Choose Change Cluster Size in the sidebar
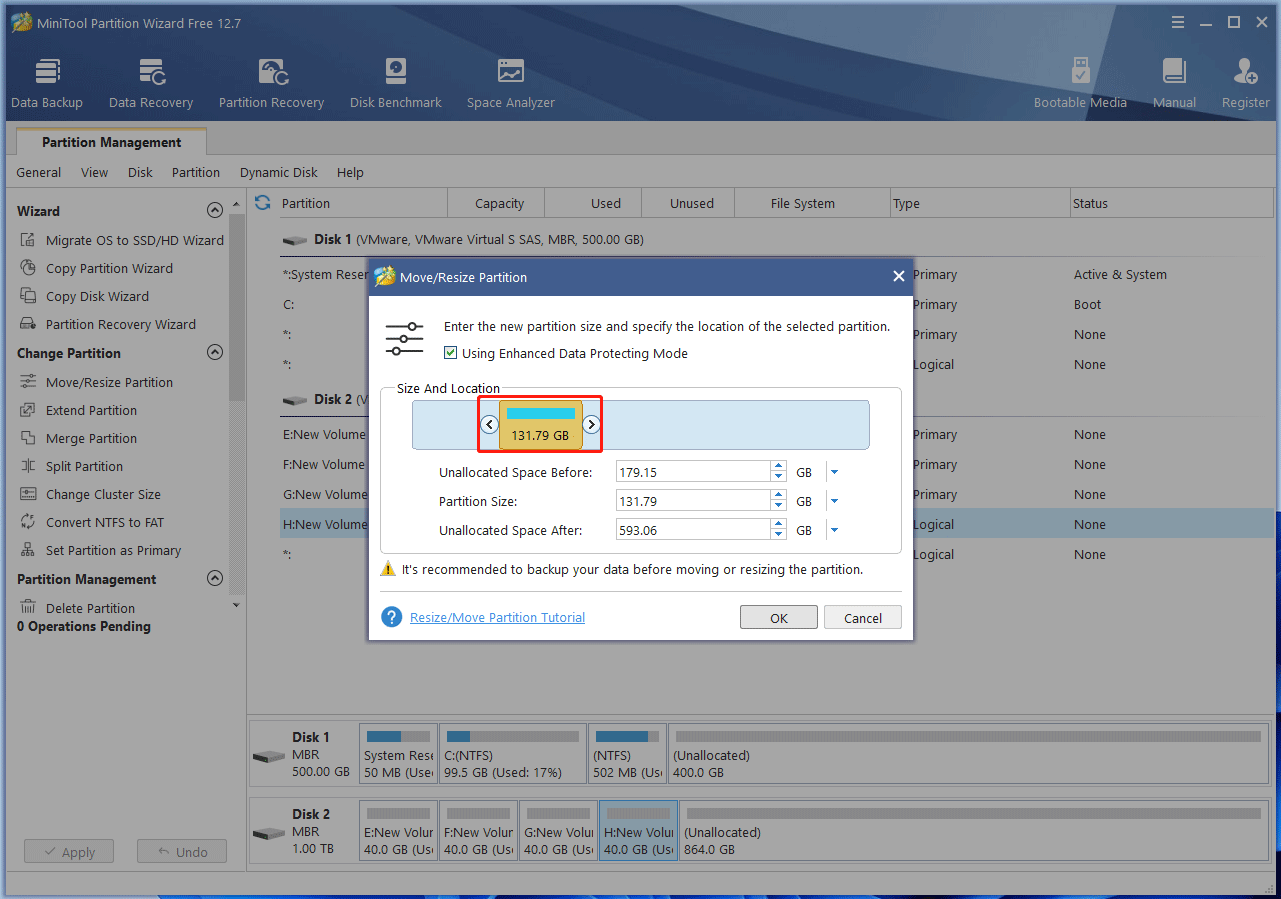 (x=103, y=494)
